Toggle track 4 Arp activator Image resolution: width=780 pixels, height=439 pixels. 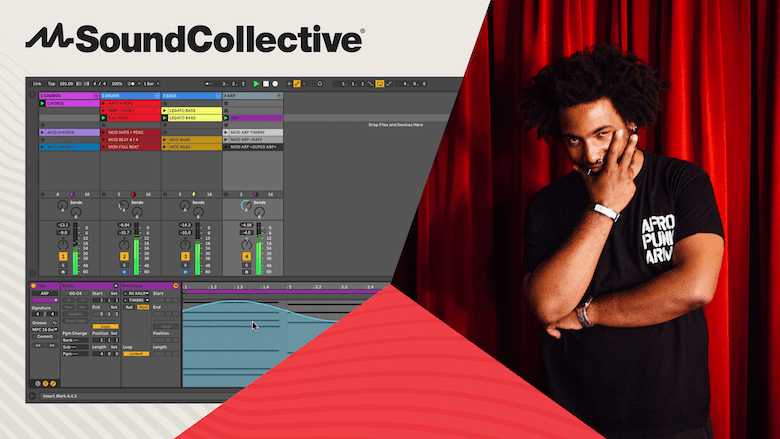(x=247, y=257)
